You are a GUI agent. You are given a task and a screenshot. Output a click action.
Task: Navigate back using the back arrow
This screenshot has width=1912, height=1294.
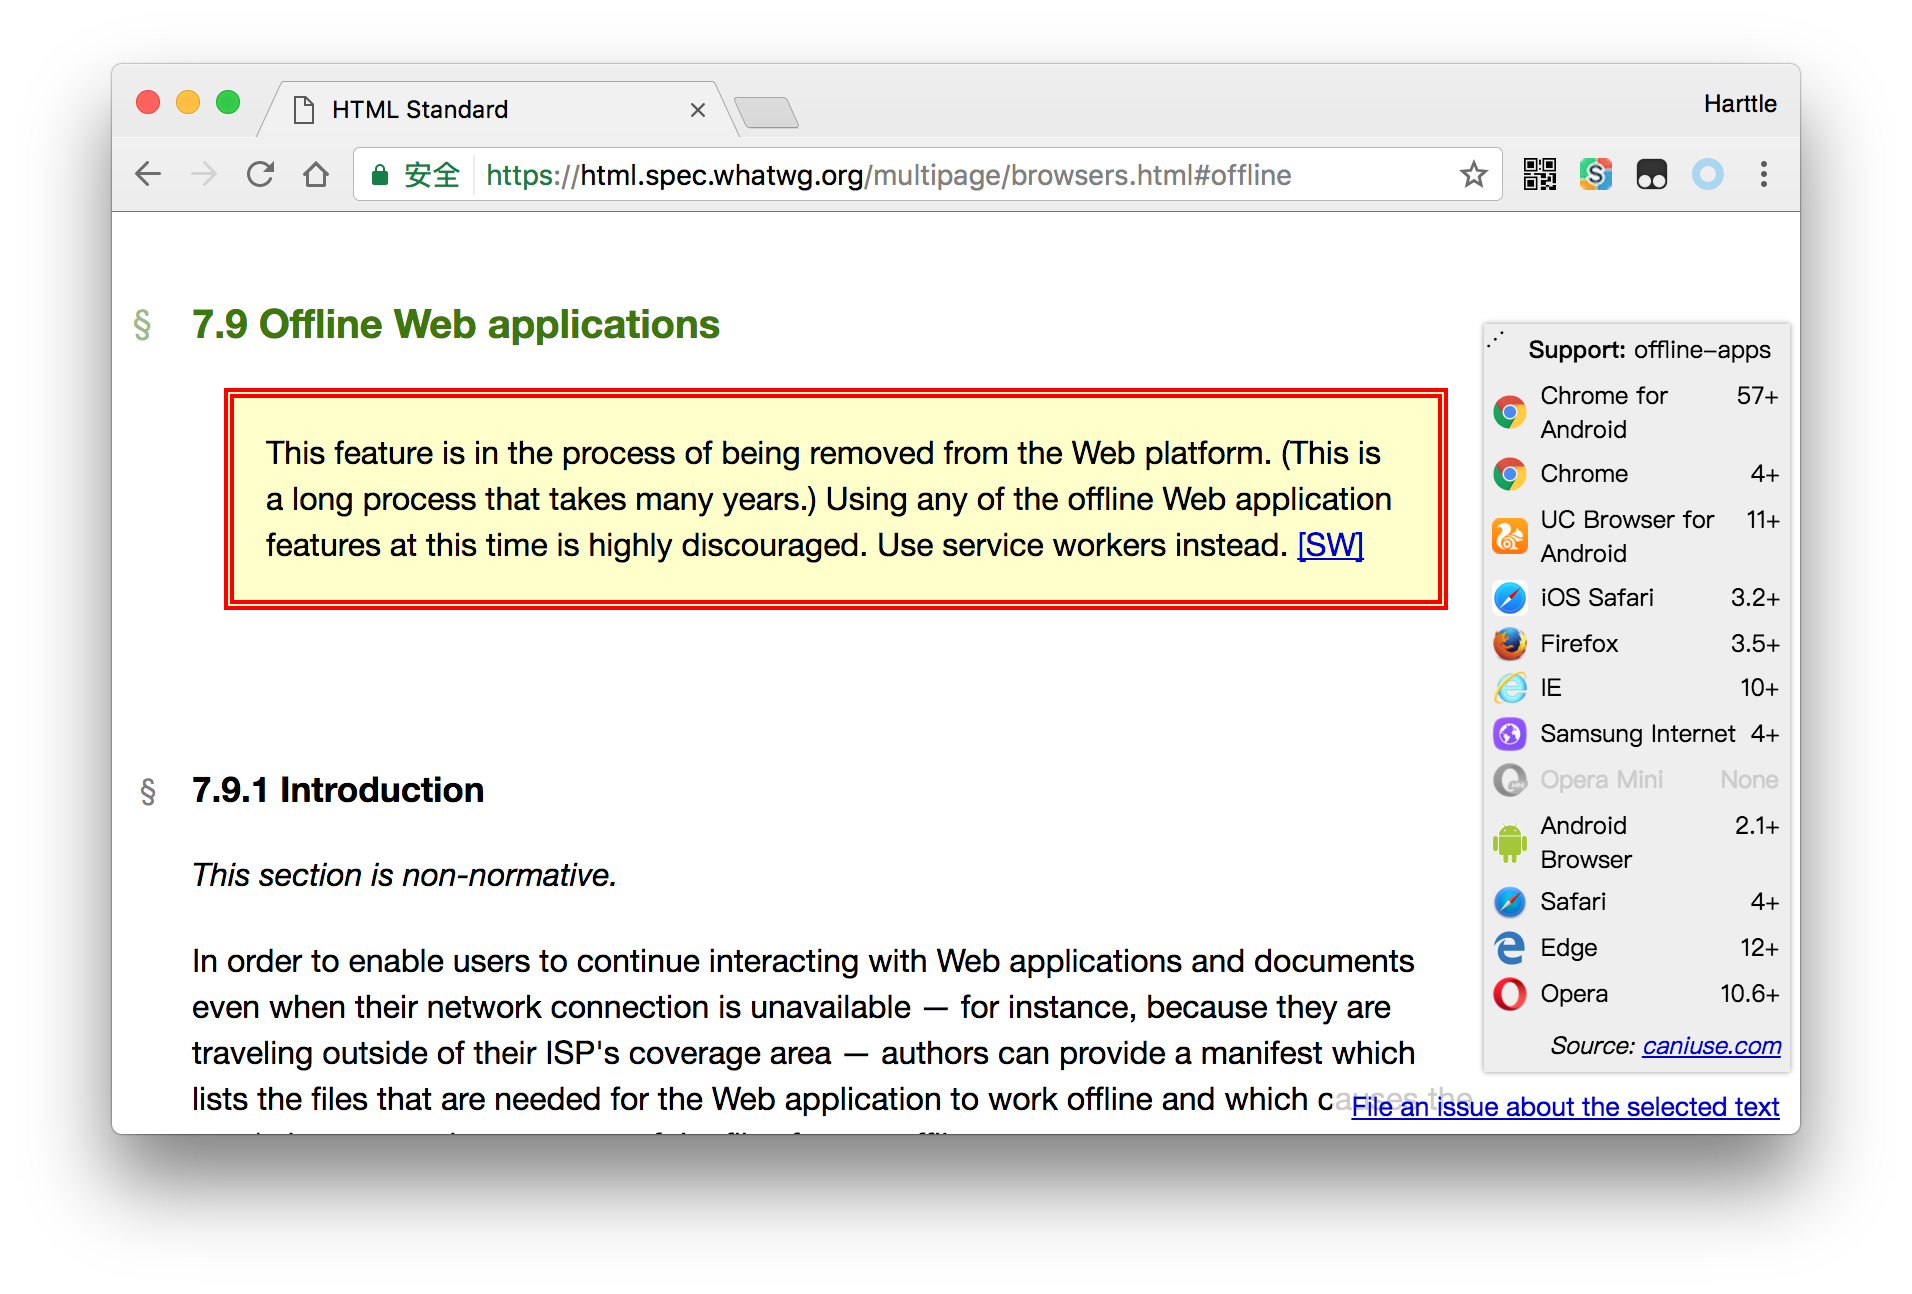click(147, 174)
